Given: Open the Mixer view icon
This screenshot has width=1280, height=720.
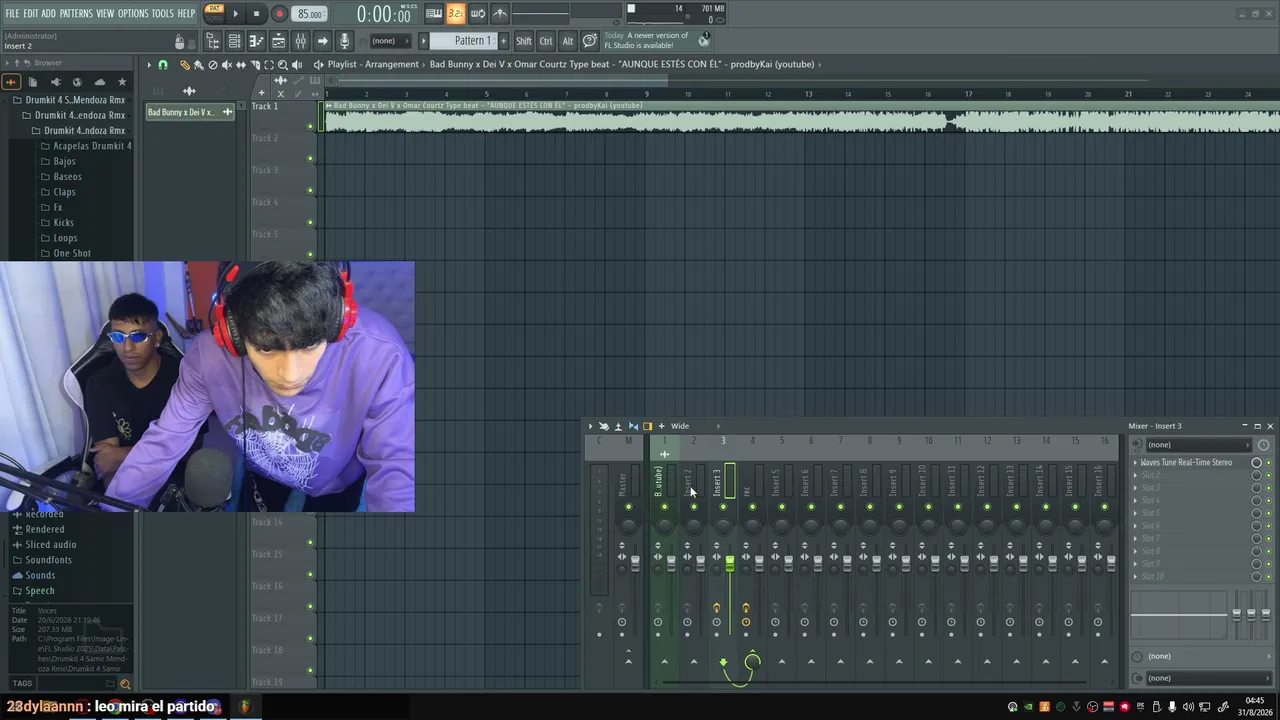Looking at the screenshot, I should [x=300, y=41].
